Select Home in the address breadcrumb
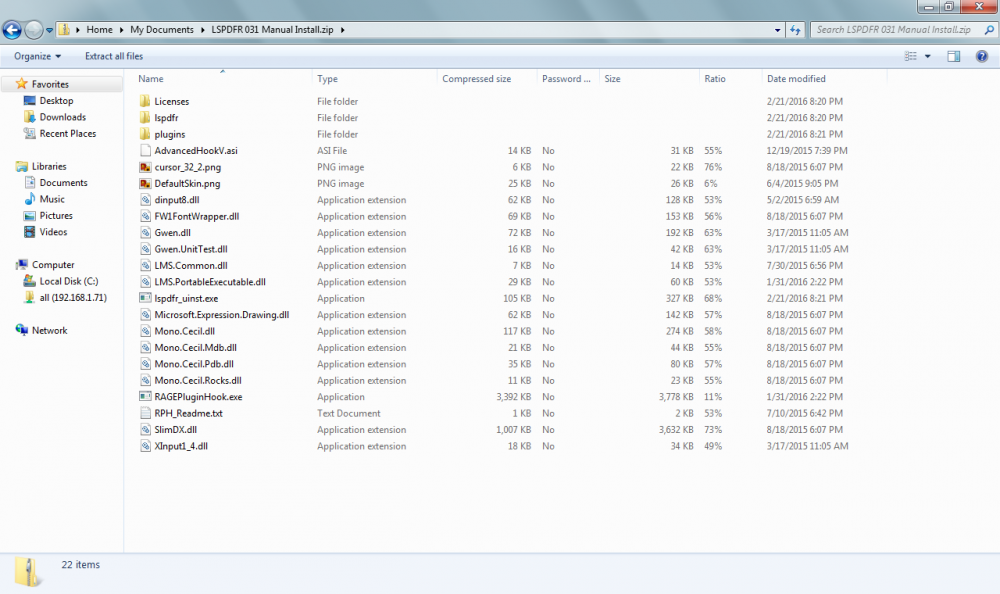 [99, 29]
